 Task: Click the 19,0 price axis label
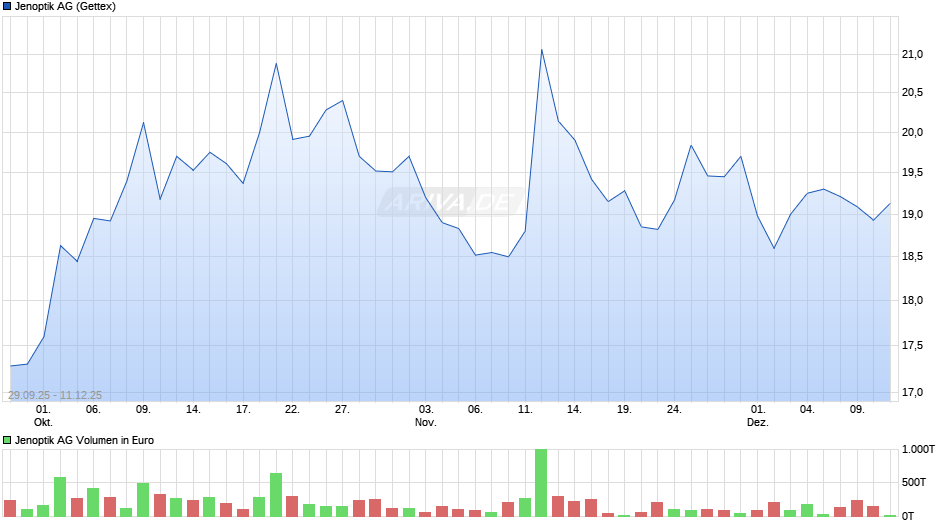912,214
